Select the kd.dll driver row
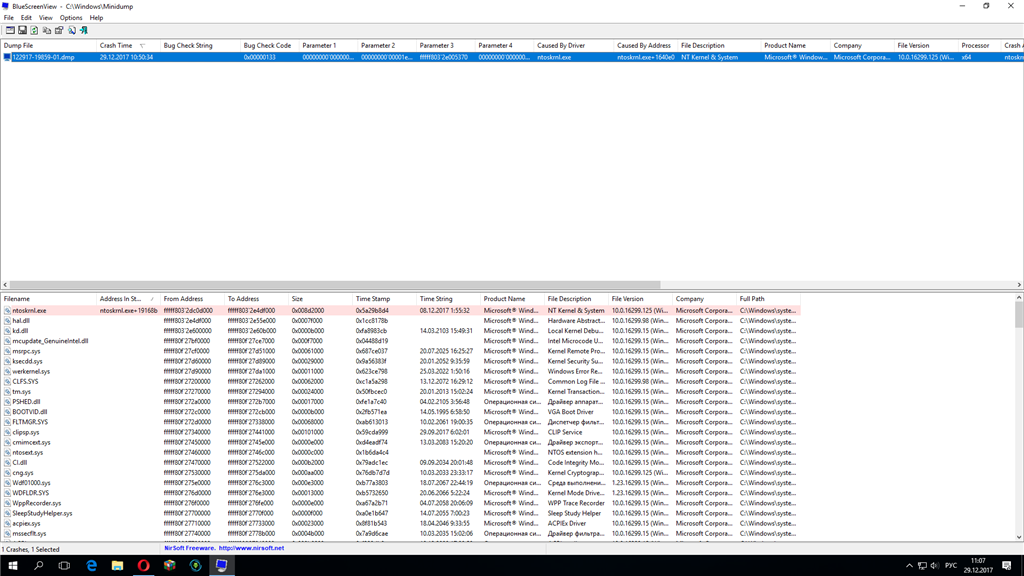 point(400,331)
